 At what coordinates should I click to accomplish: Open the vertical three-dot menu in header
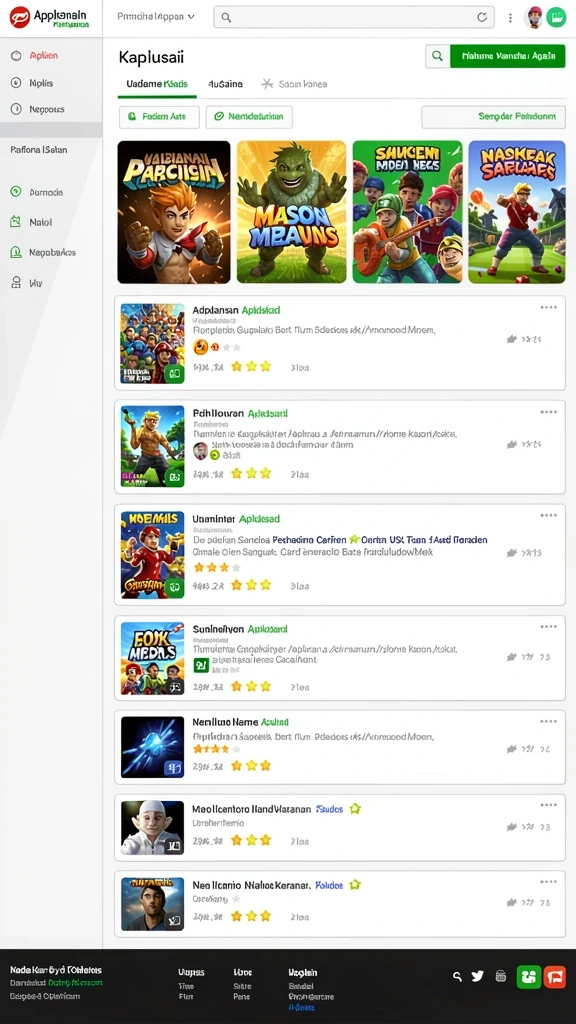click(x=511, y=18)
